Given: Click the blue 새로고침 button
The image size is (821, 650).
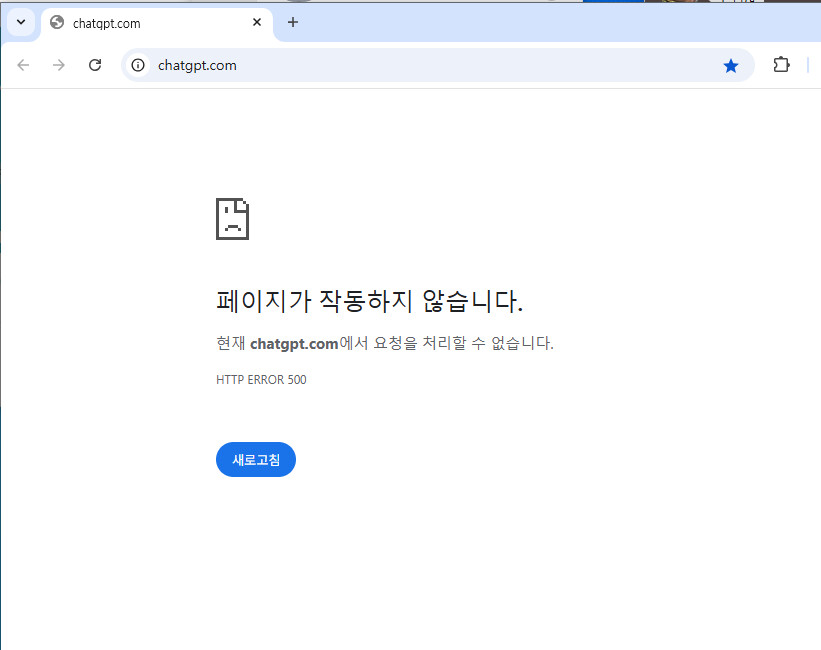Looking at the screenshot, I should click(x=256, y=459).
